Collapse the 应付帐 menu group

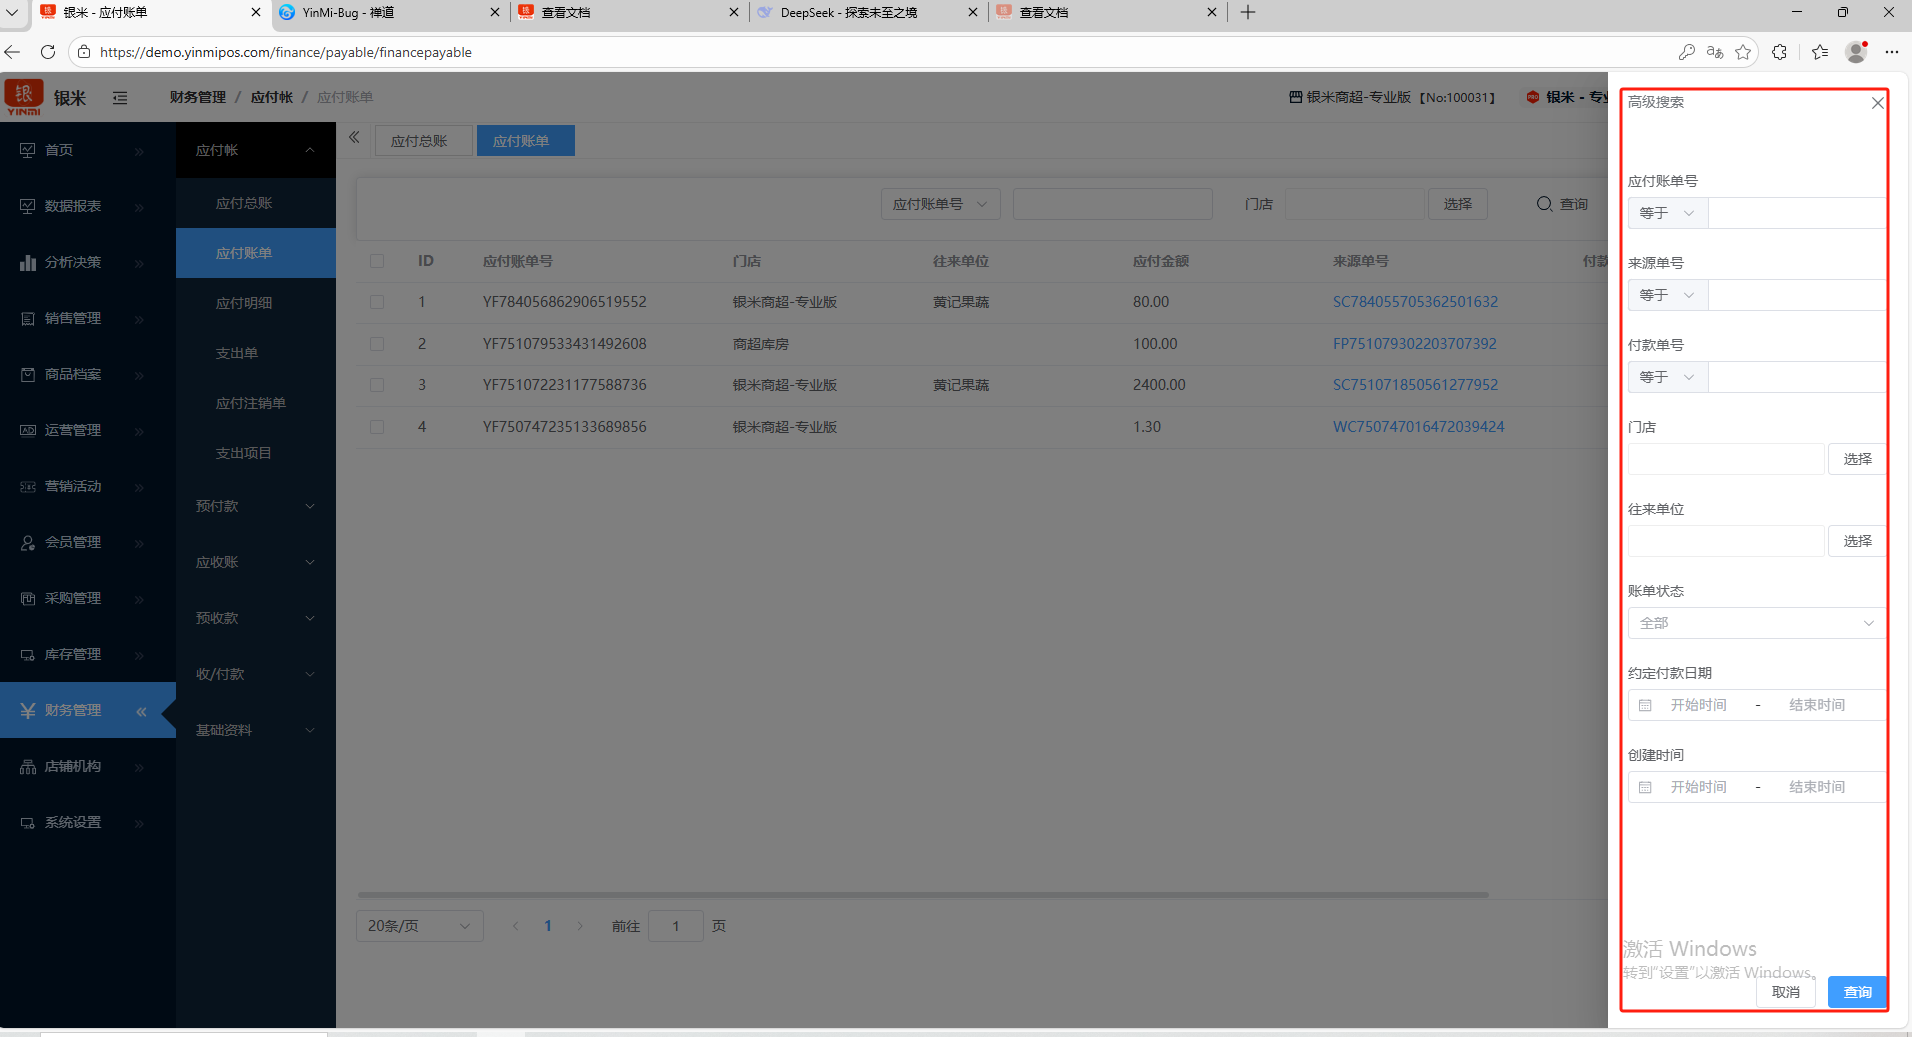point(256,150)
